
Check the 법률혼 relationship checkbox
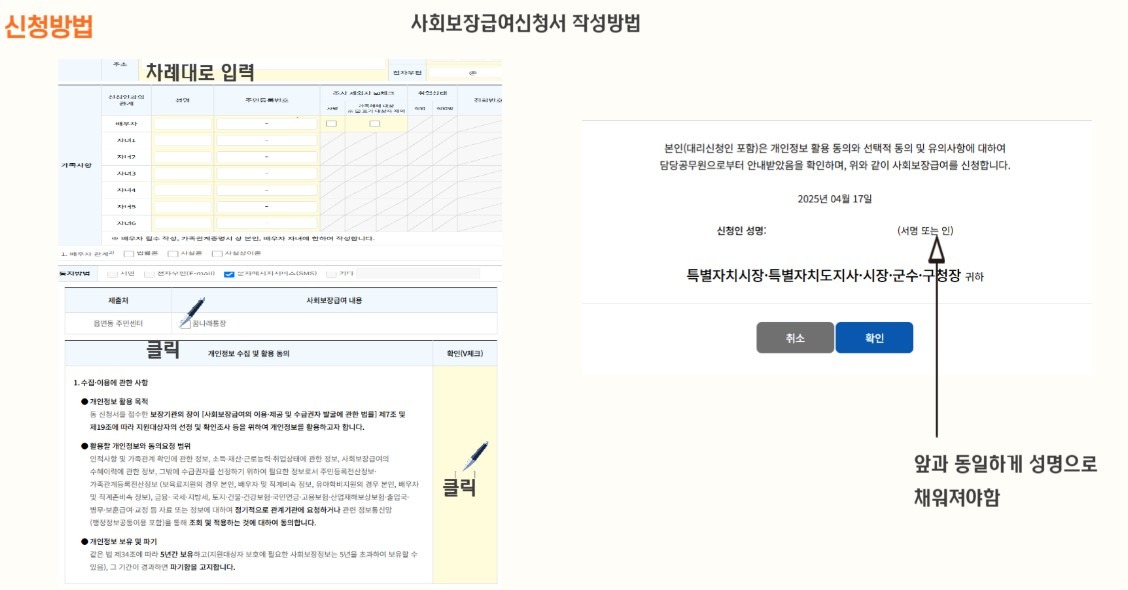128,253
